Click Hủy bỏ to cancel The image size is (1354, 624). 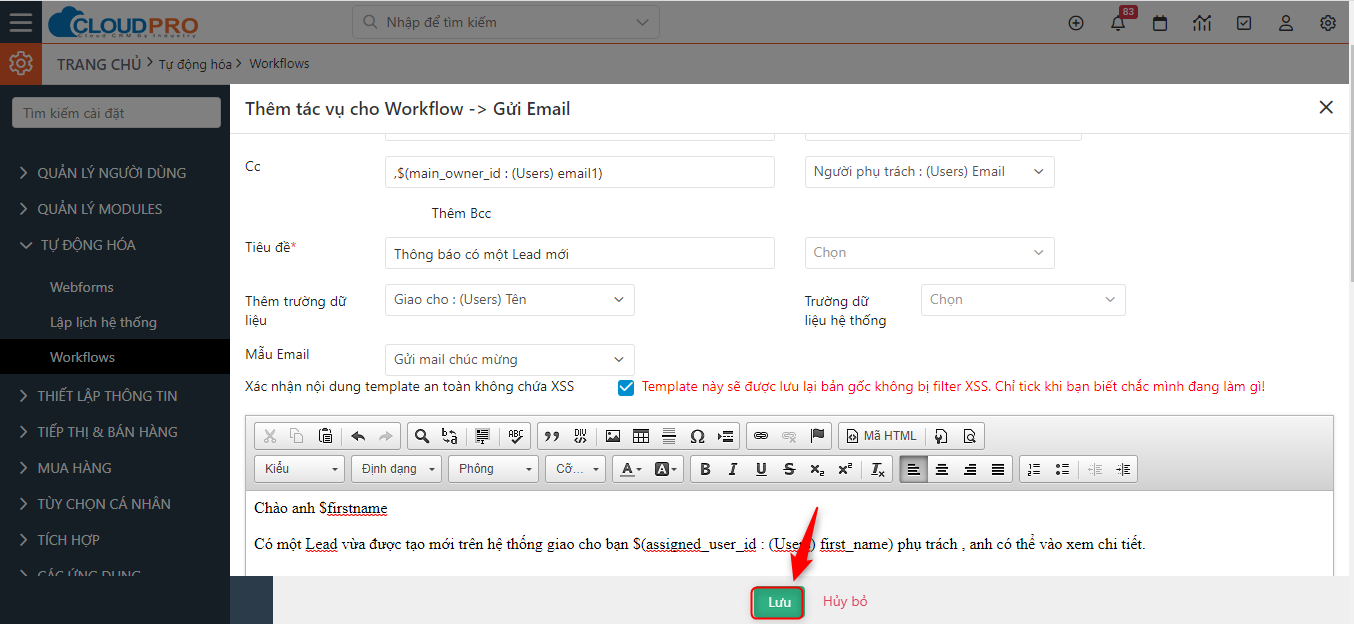[x=845, y=602]
